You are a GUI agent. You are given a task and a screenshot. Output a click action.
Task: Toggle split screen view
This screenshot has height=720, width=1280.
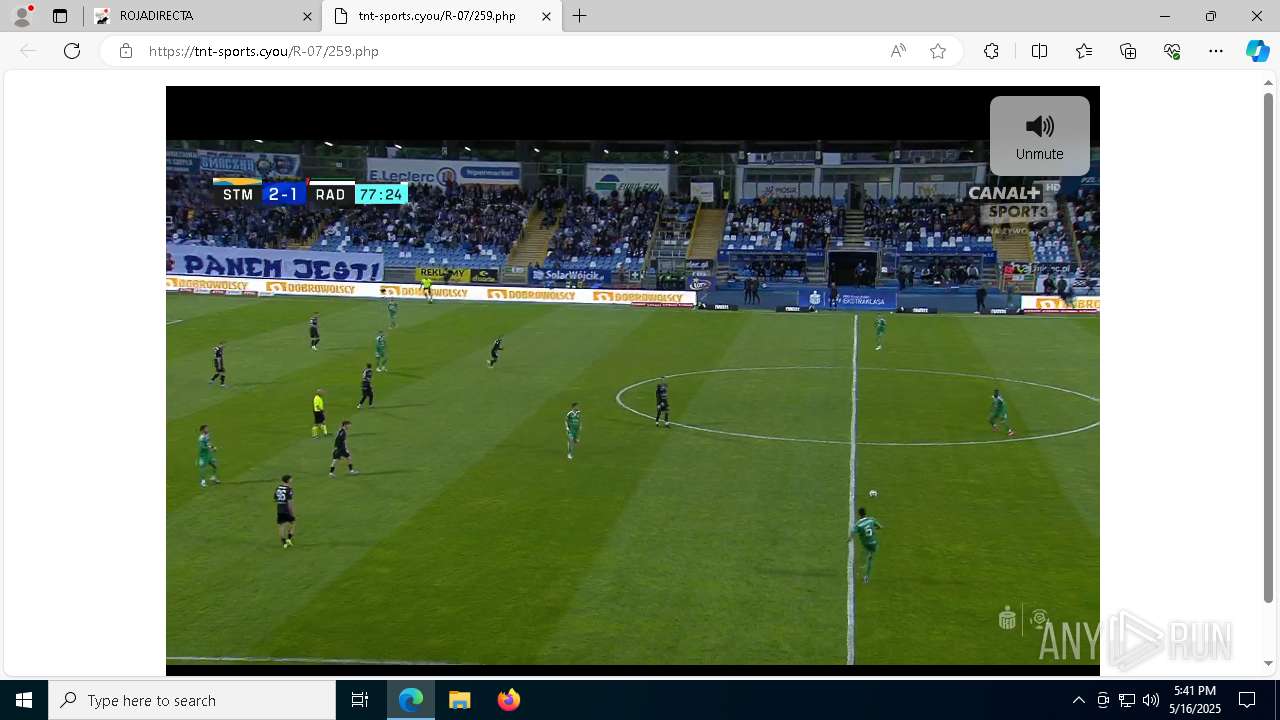pos(1039,51)
